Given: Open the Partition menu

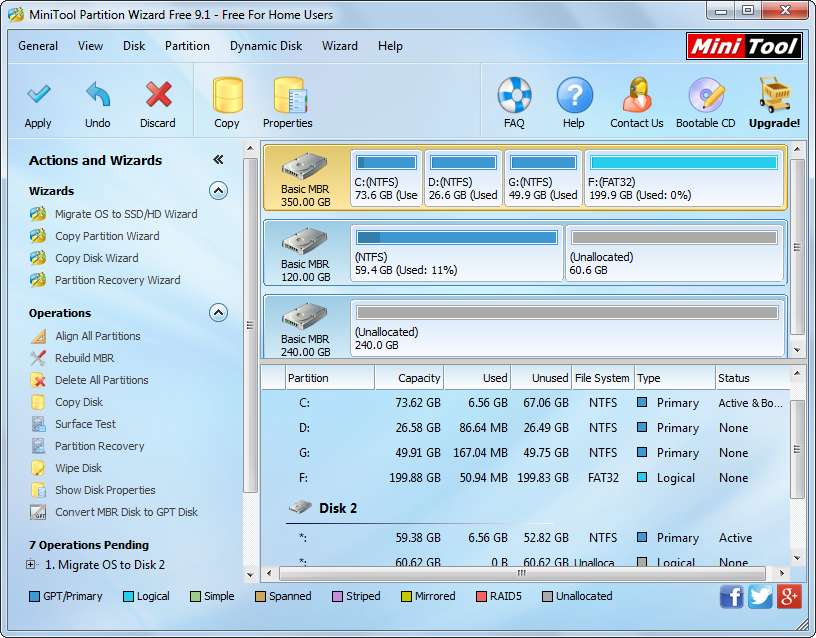Looking at the screenshot, I should [x=187, y=46].
